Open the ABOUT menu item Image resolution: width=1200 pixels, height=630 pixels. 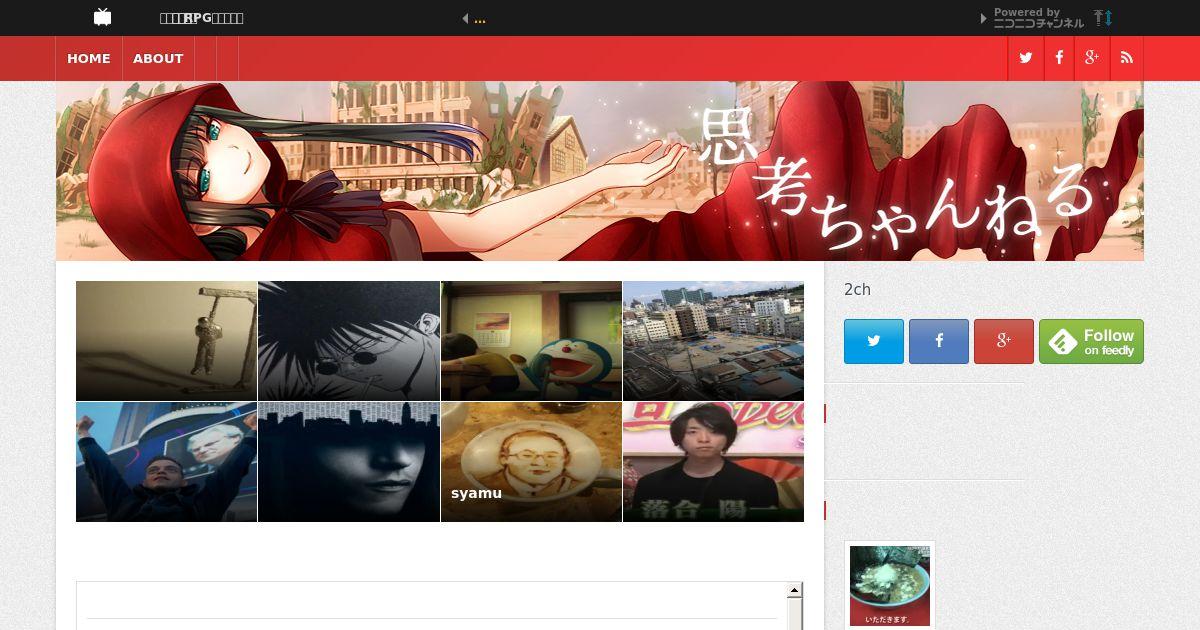point(158,58)
